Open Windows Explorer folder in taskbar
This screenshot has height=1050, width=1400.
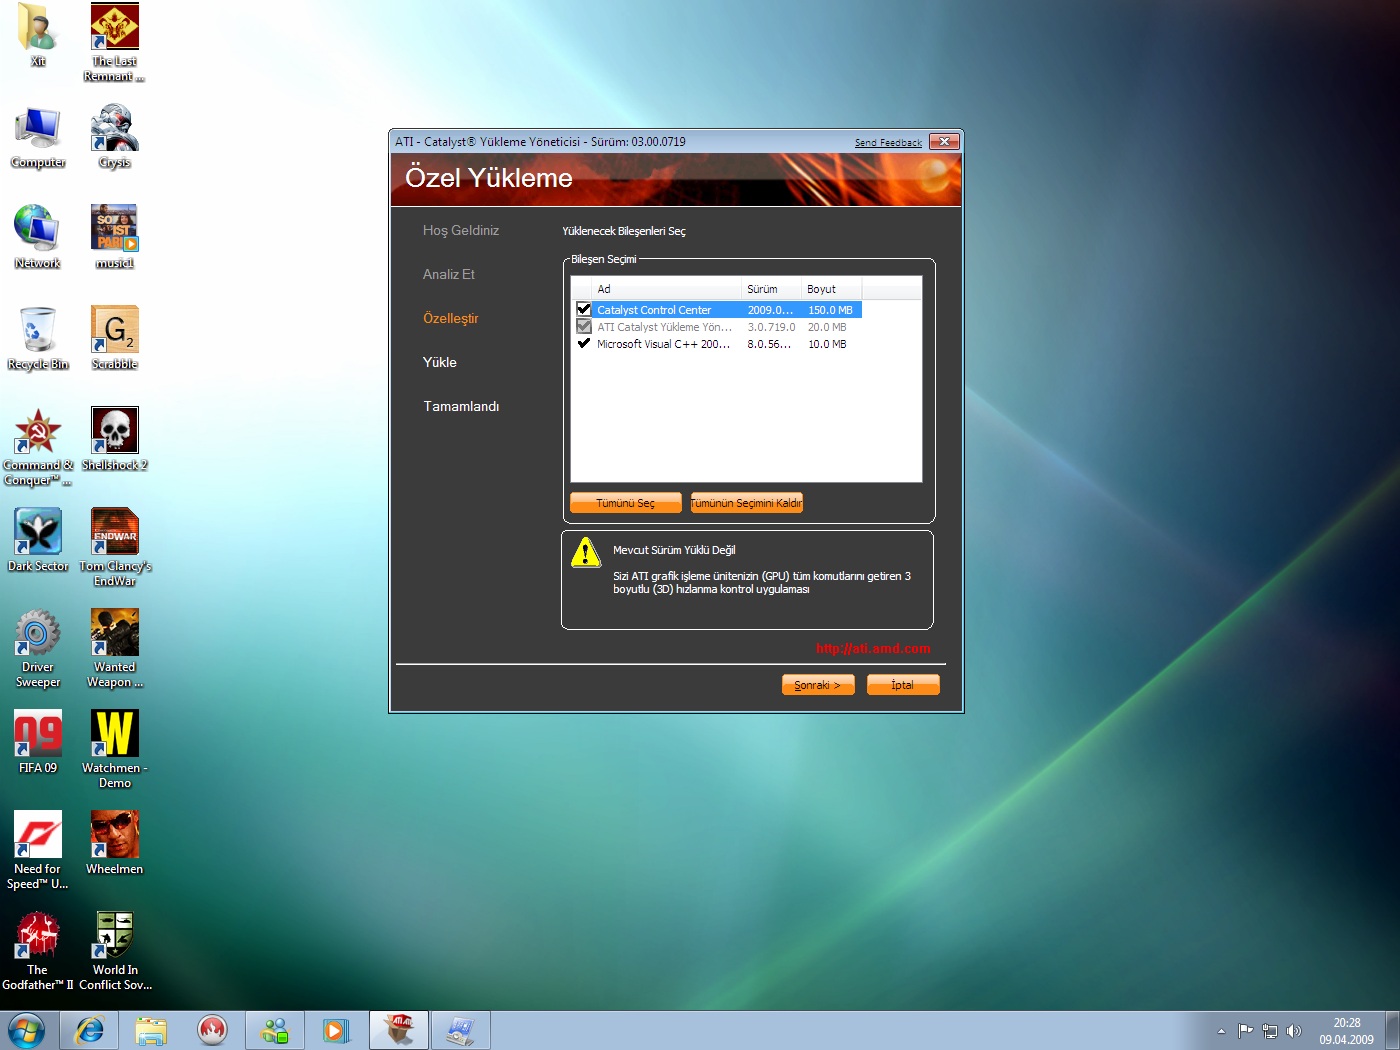click(151, 1030)
